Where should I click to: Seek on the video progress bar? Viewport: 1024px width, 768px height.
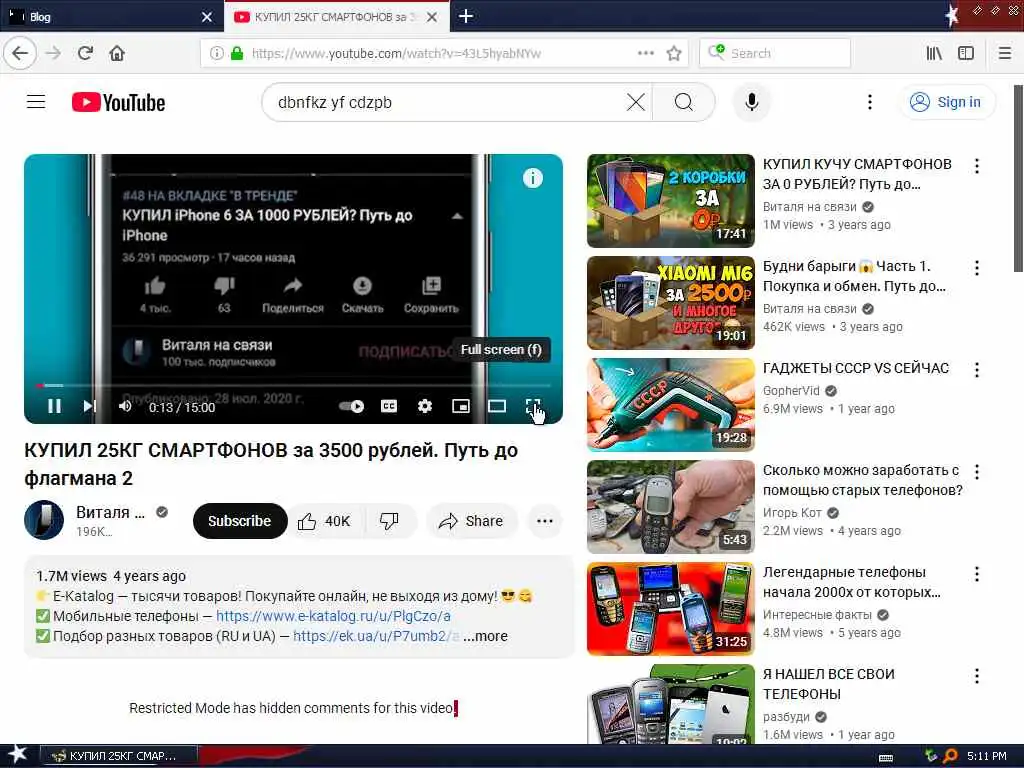coord(293,385)
